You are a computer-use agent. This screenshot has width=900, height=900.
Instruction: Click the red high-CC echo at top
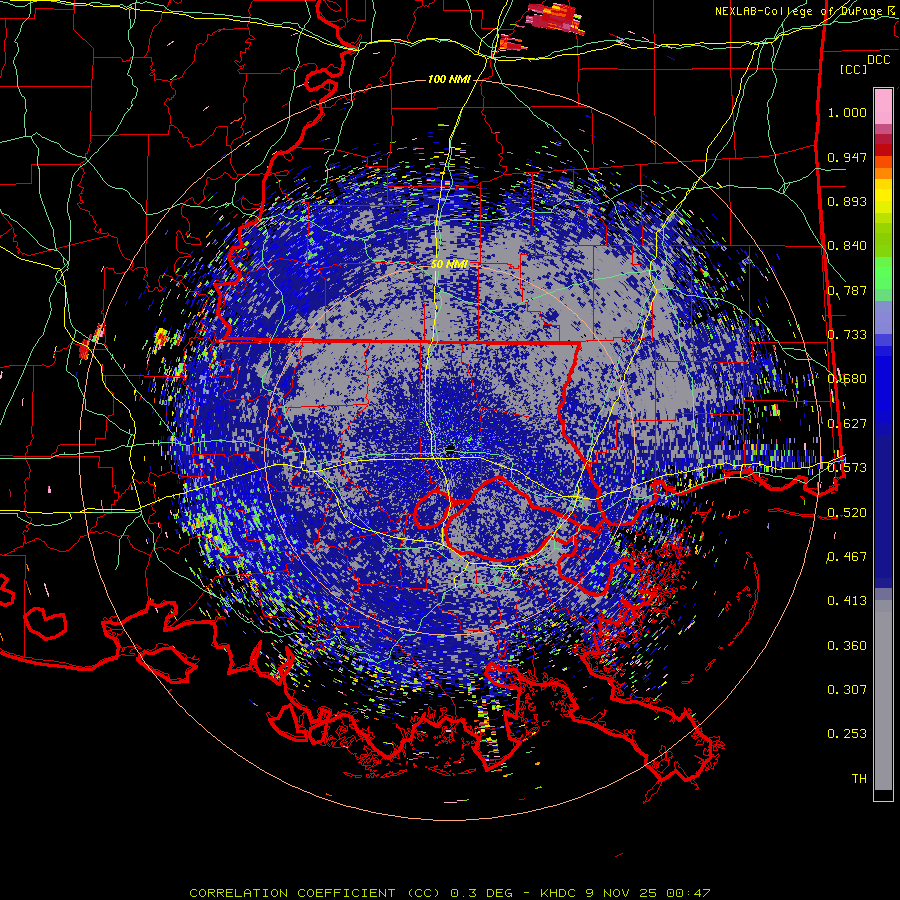click(x=554, y=17)
